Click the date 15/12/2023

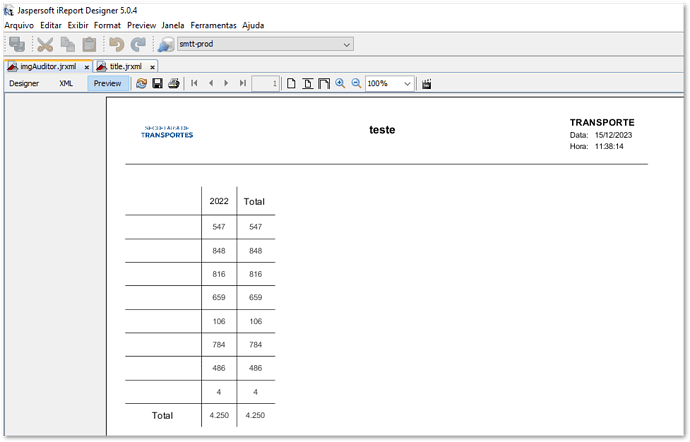click(613, 135)
